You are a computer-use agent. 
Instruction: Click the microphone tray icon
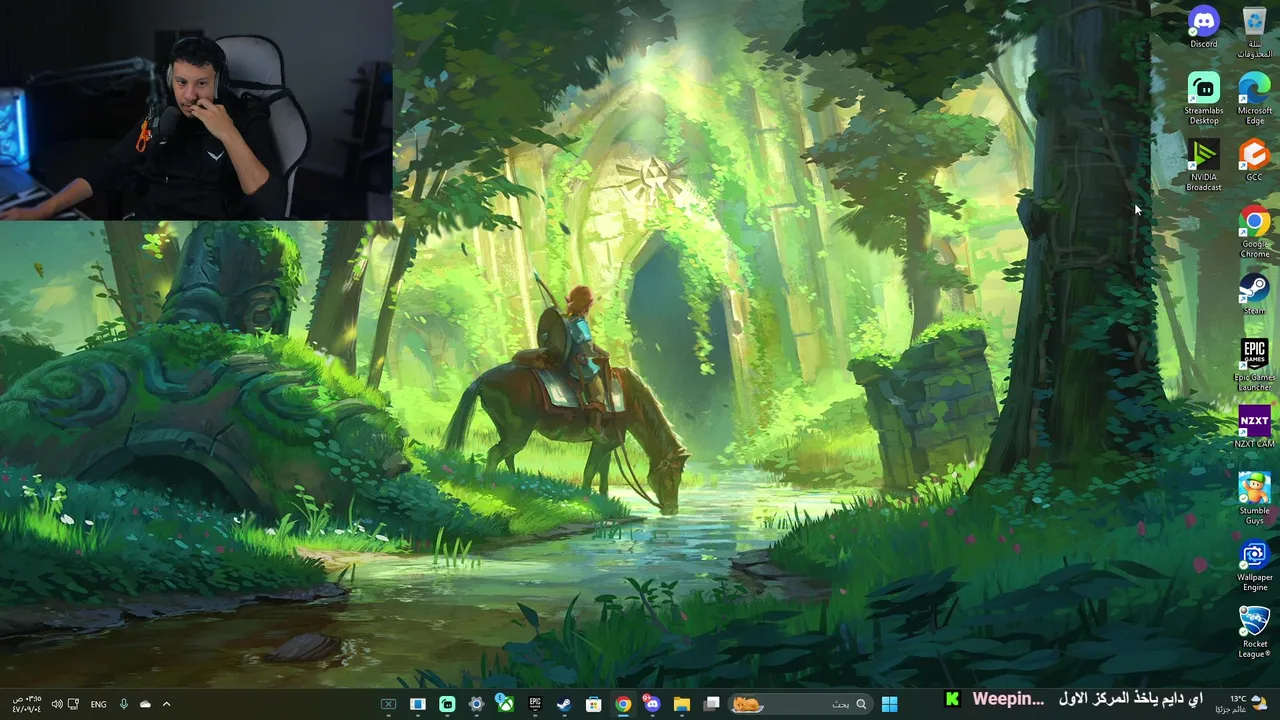coord(124,704)
